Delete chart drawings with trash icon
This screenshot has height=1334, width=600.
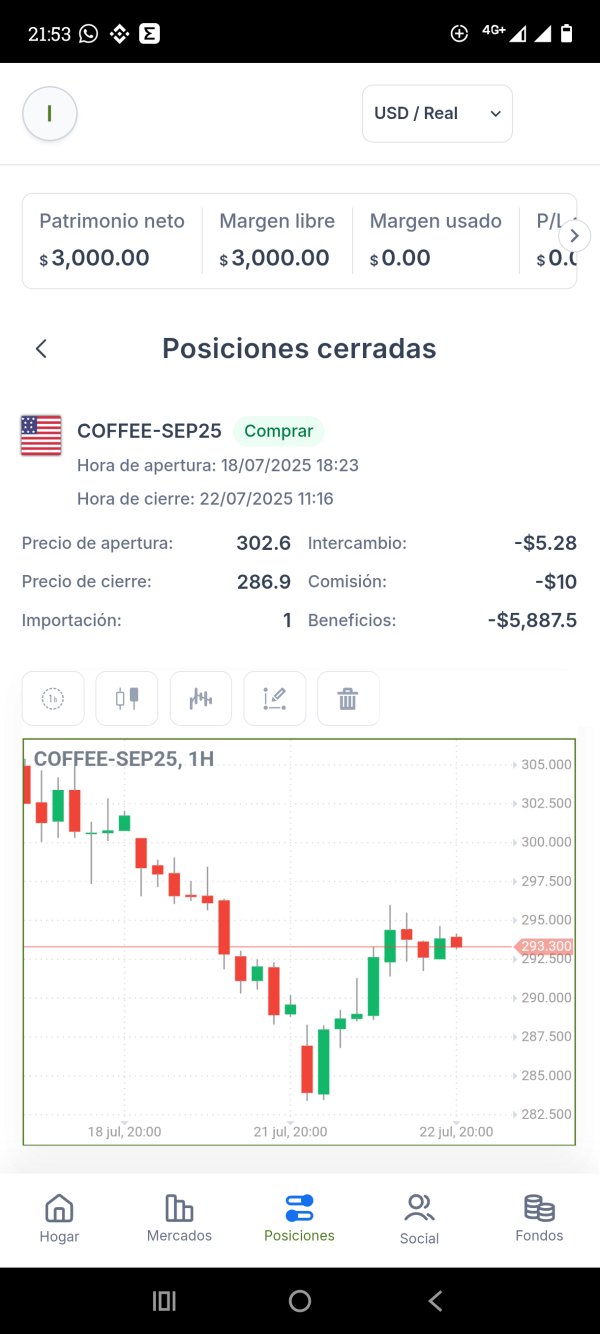click(348, 698)
